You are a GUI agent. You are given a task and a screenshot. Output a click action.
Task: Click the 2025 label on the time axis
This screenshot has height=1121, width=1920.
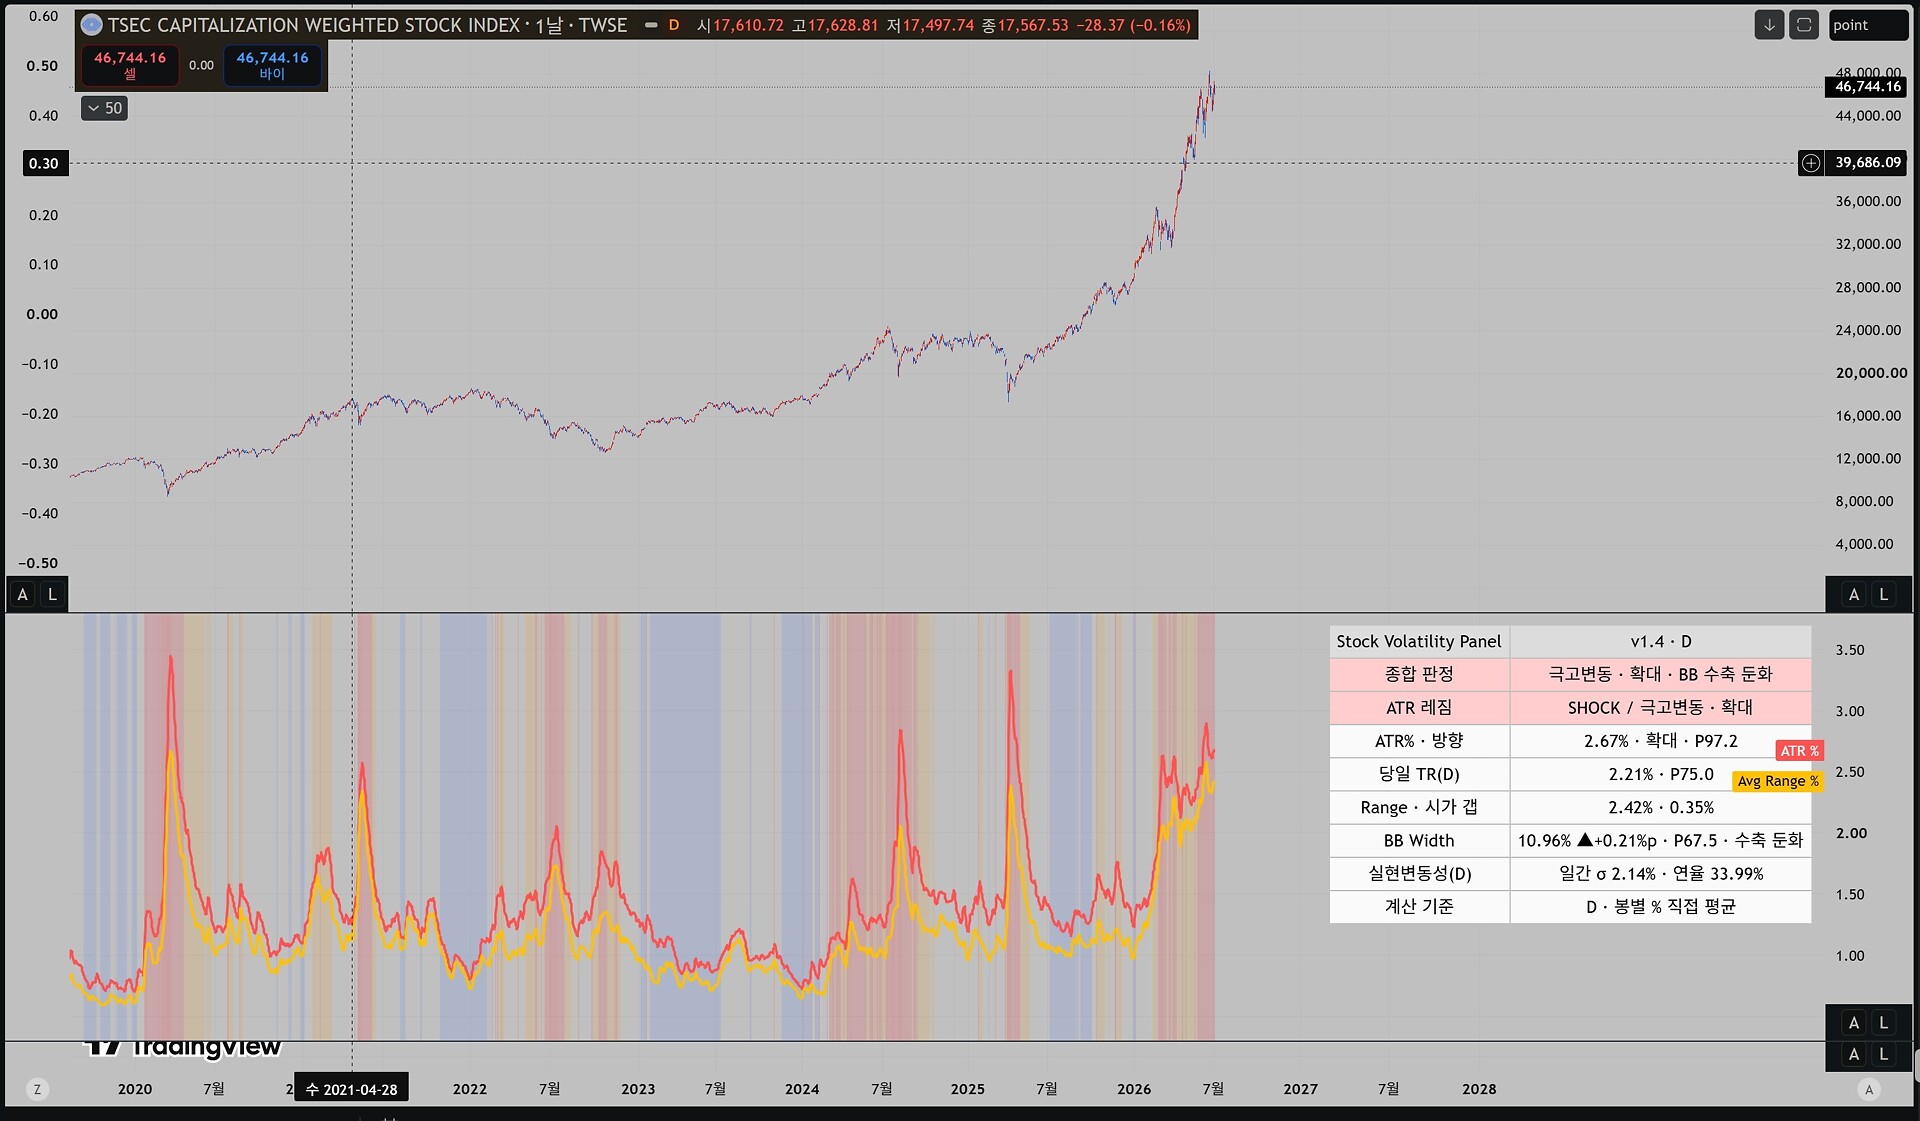pos(968,1089)
